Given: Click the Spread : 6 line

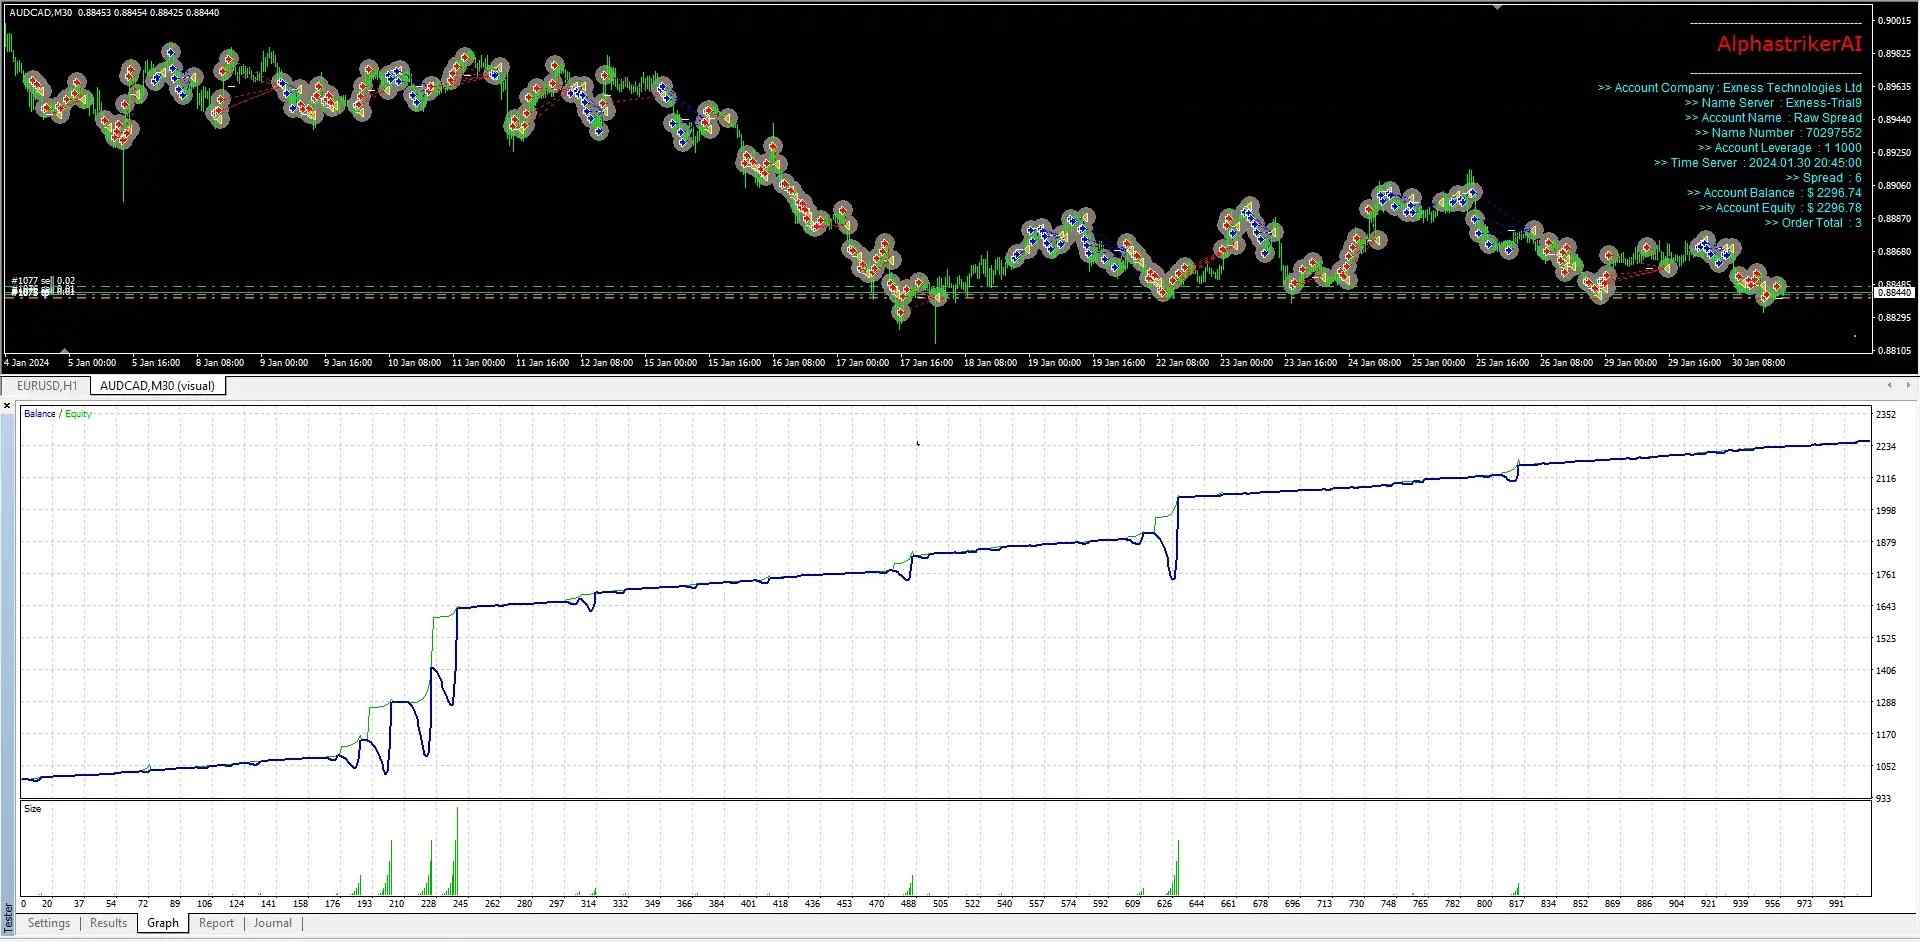Looking at the screenshot, I should tap(1823, 178).
